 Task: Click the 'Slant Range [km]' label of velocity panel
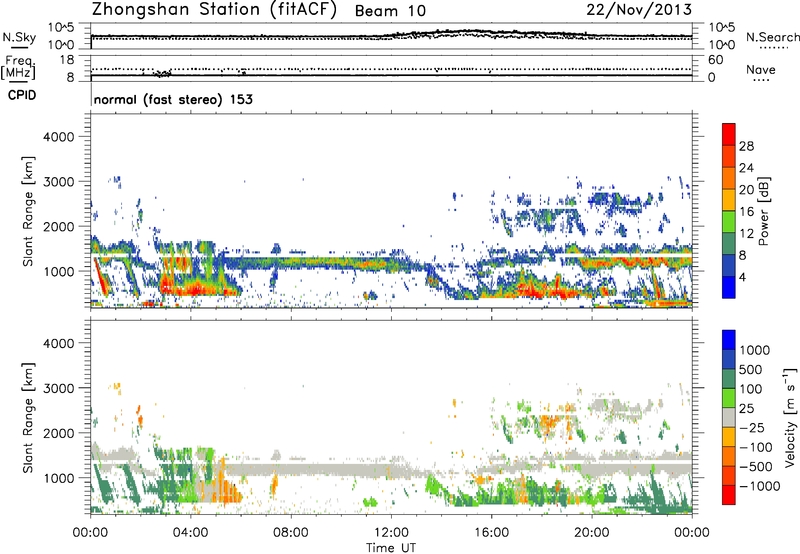coord(28,418)
